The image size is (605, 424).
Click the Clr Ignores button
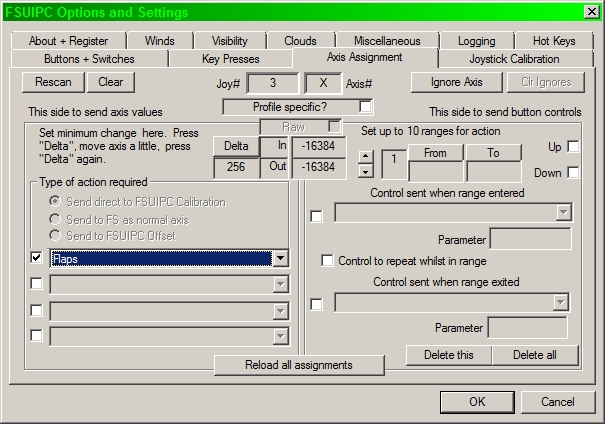pyautogui.click(x=546, y=82)
